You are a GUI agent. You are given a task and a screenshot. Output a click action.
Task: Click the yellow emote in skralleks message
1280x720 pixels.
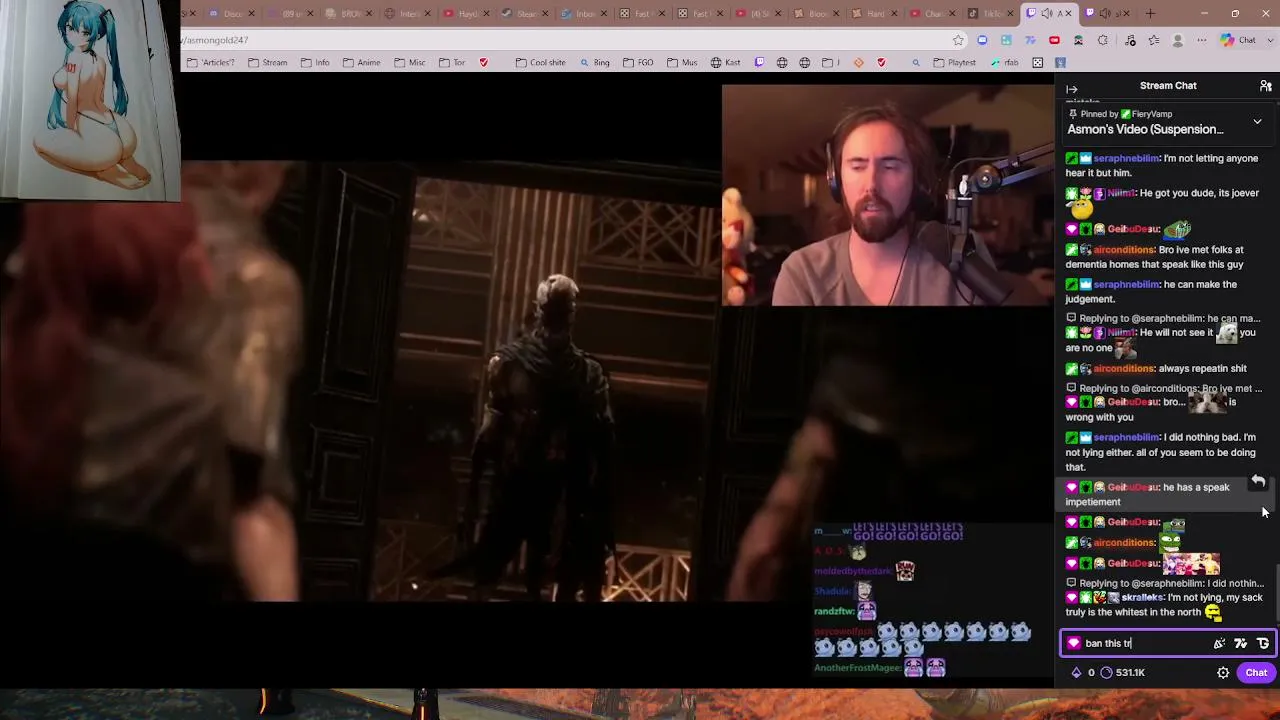coord(1213,612)
